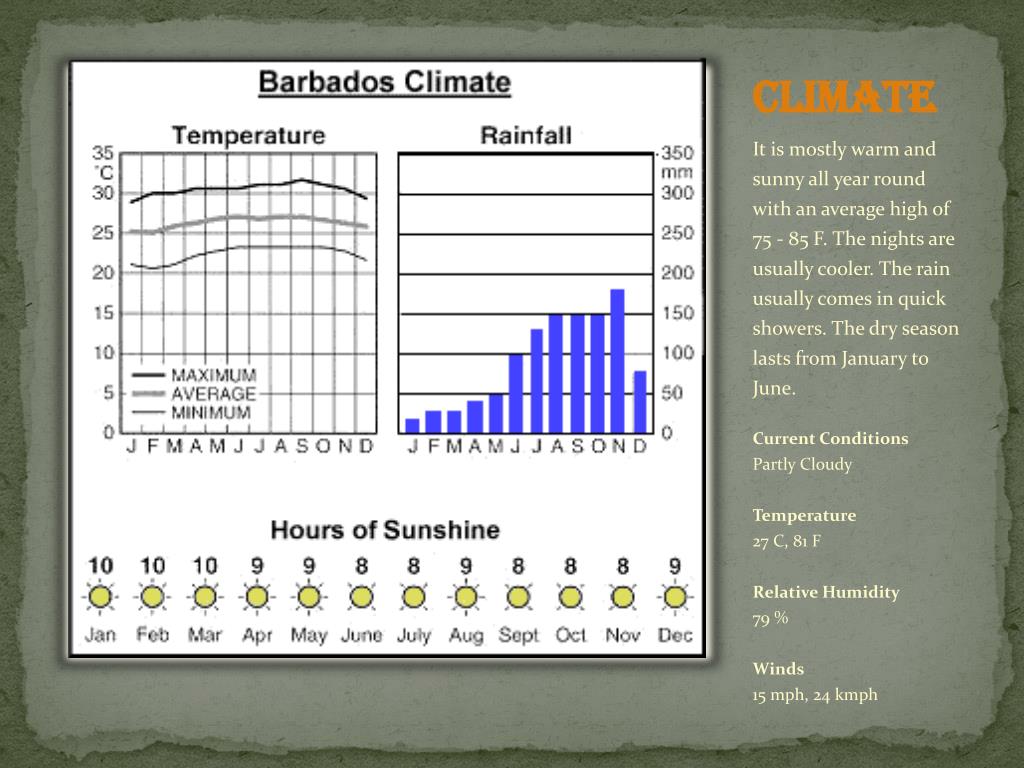Click the Aug sun icon
Viewport: 1024px width, 768px height.
click(466, 597)
